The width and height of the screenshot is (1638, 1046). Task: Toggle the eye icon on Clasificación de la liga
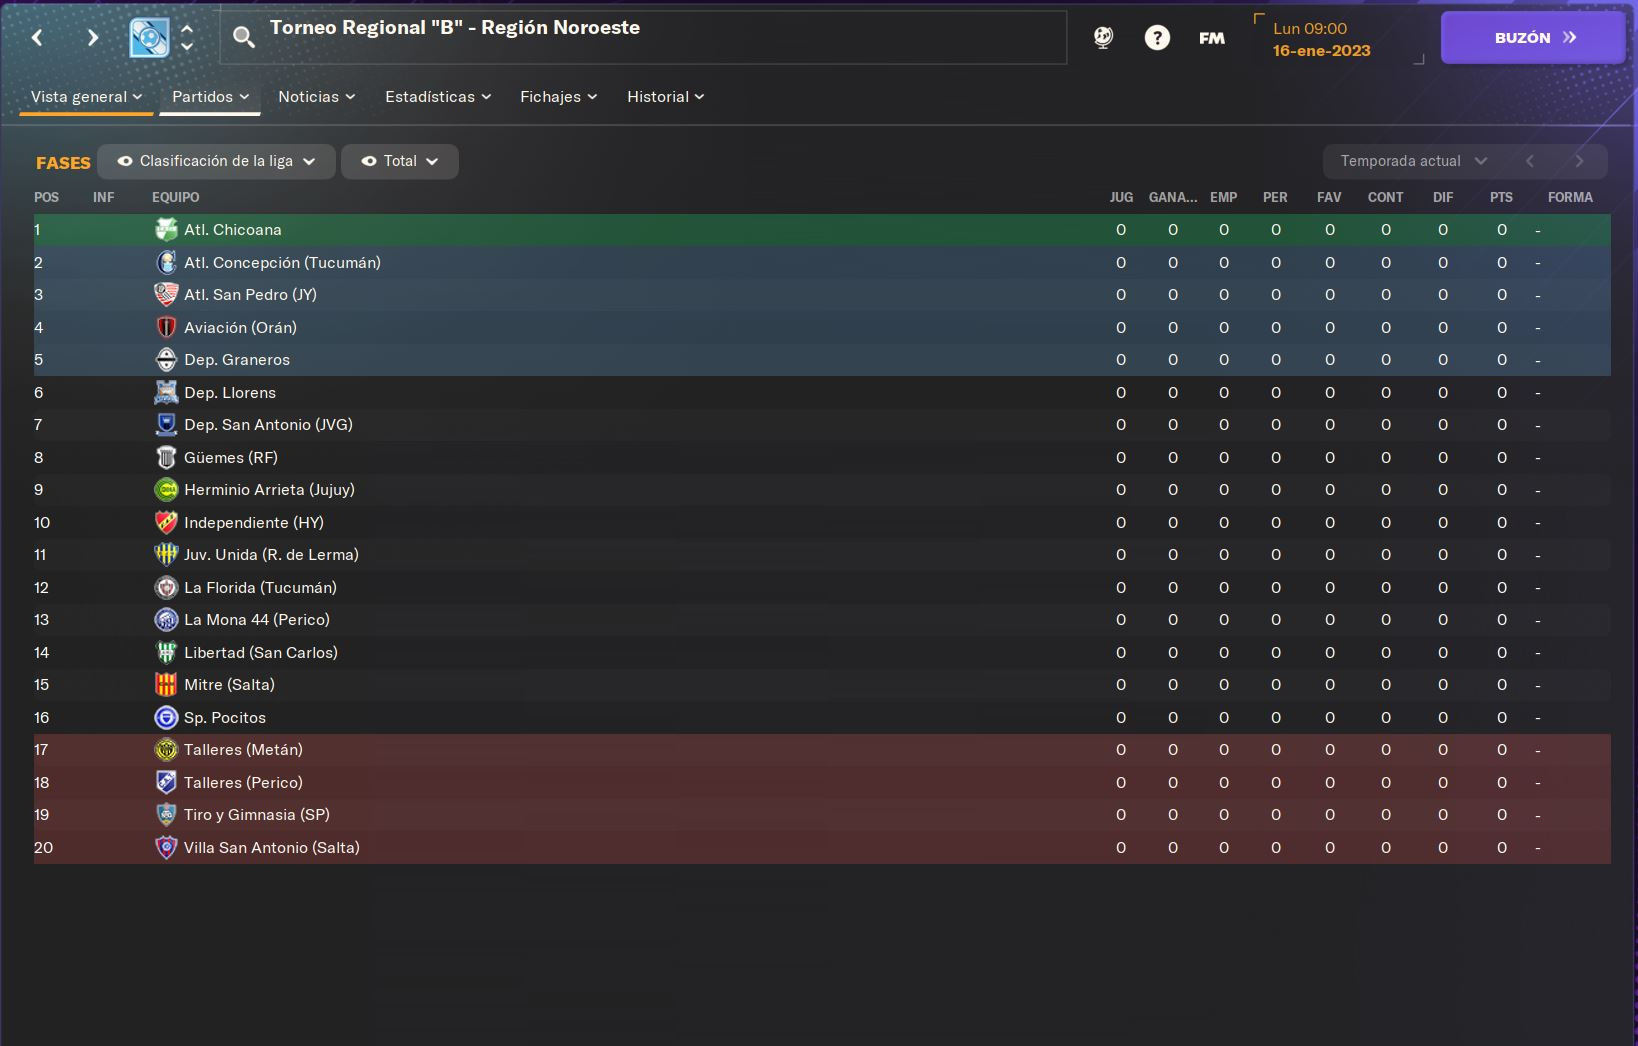pyautogui.click(x=125, y=161)
